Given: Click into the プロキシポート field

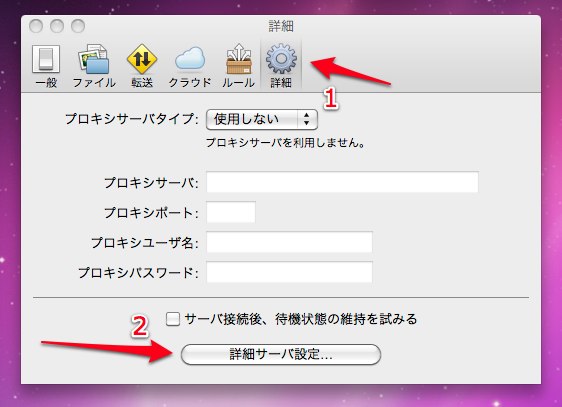Looking at the screenshot, I should (x=231, y=212).
